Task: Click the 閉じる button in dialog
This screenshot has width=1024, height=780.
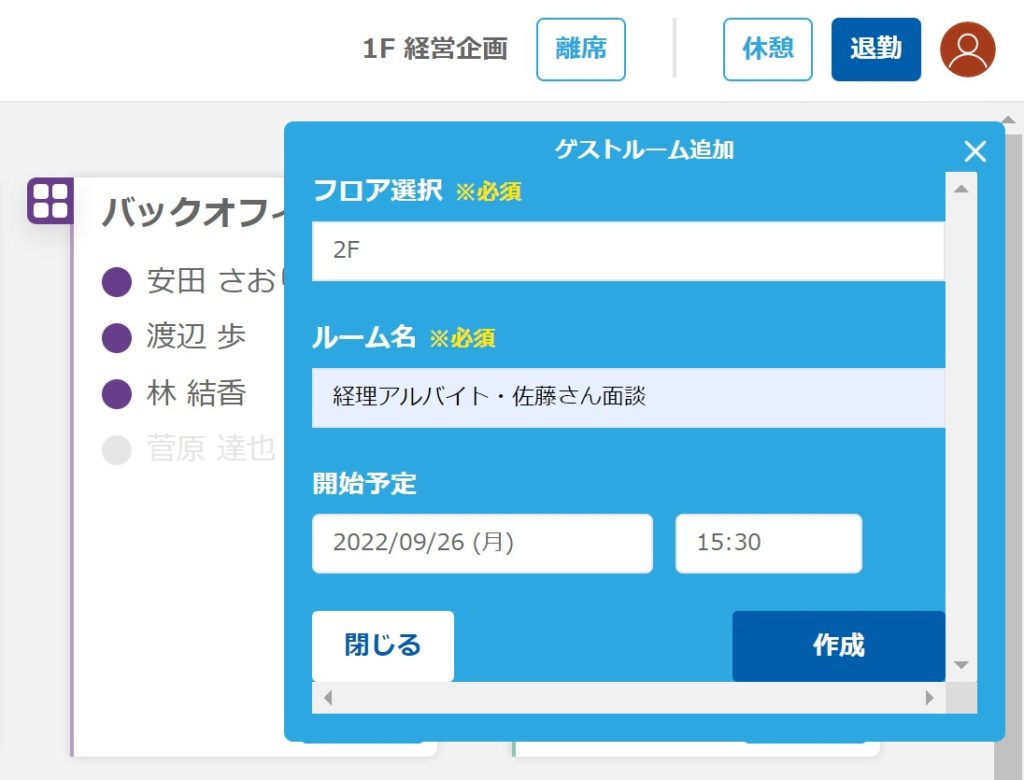Action: tap(383, 646)
